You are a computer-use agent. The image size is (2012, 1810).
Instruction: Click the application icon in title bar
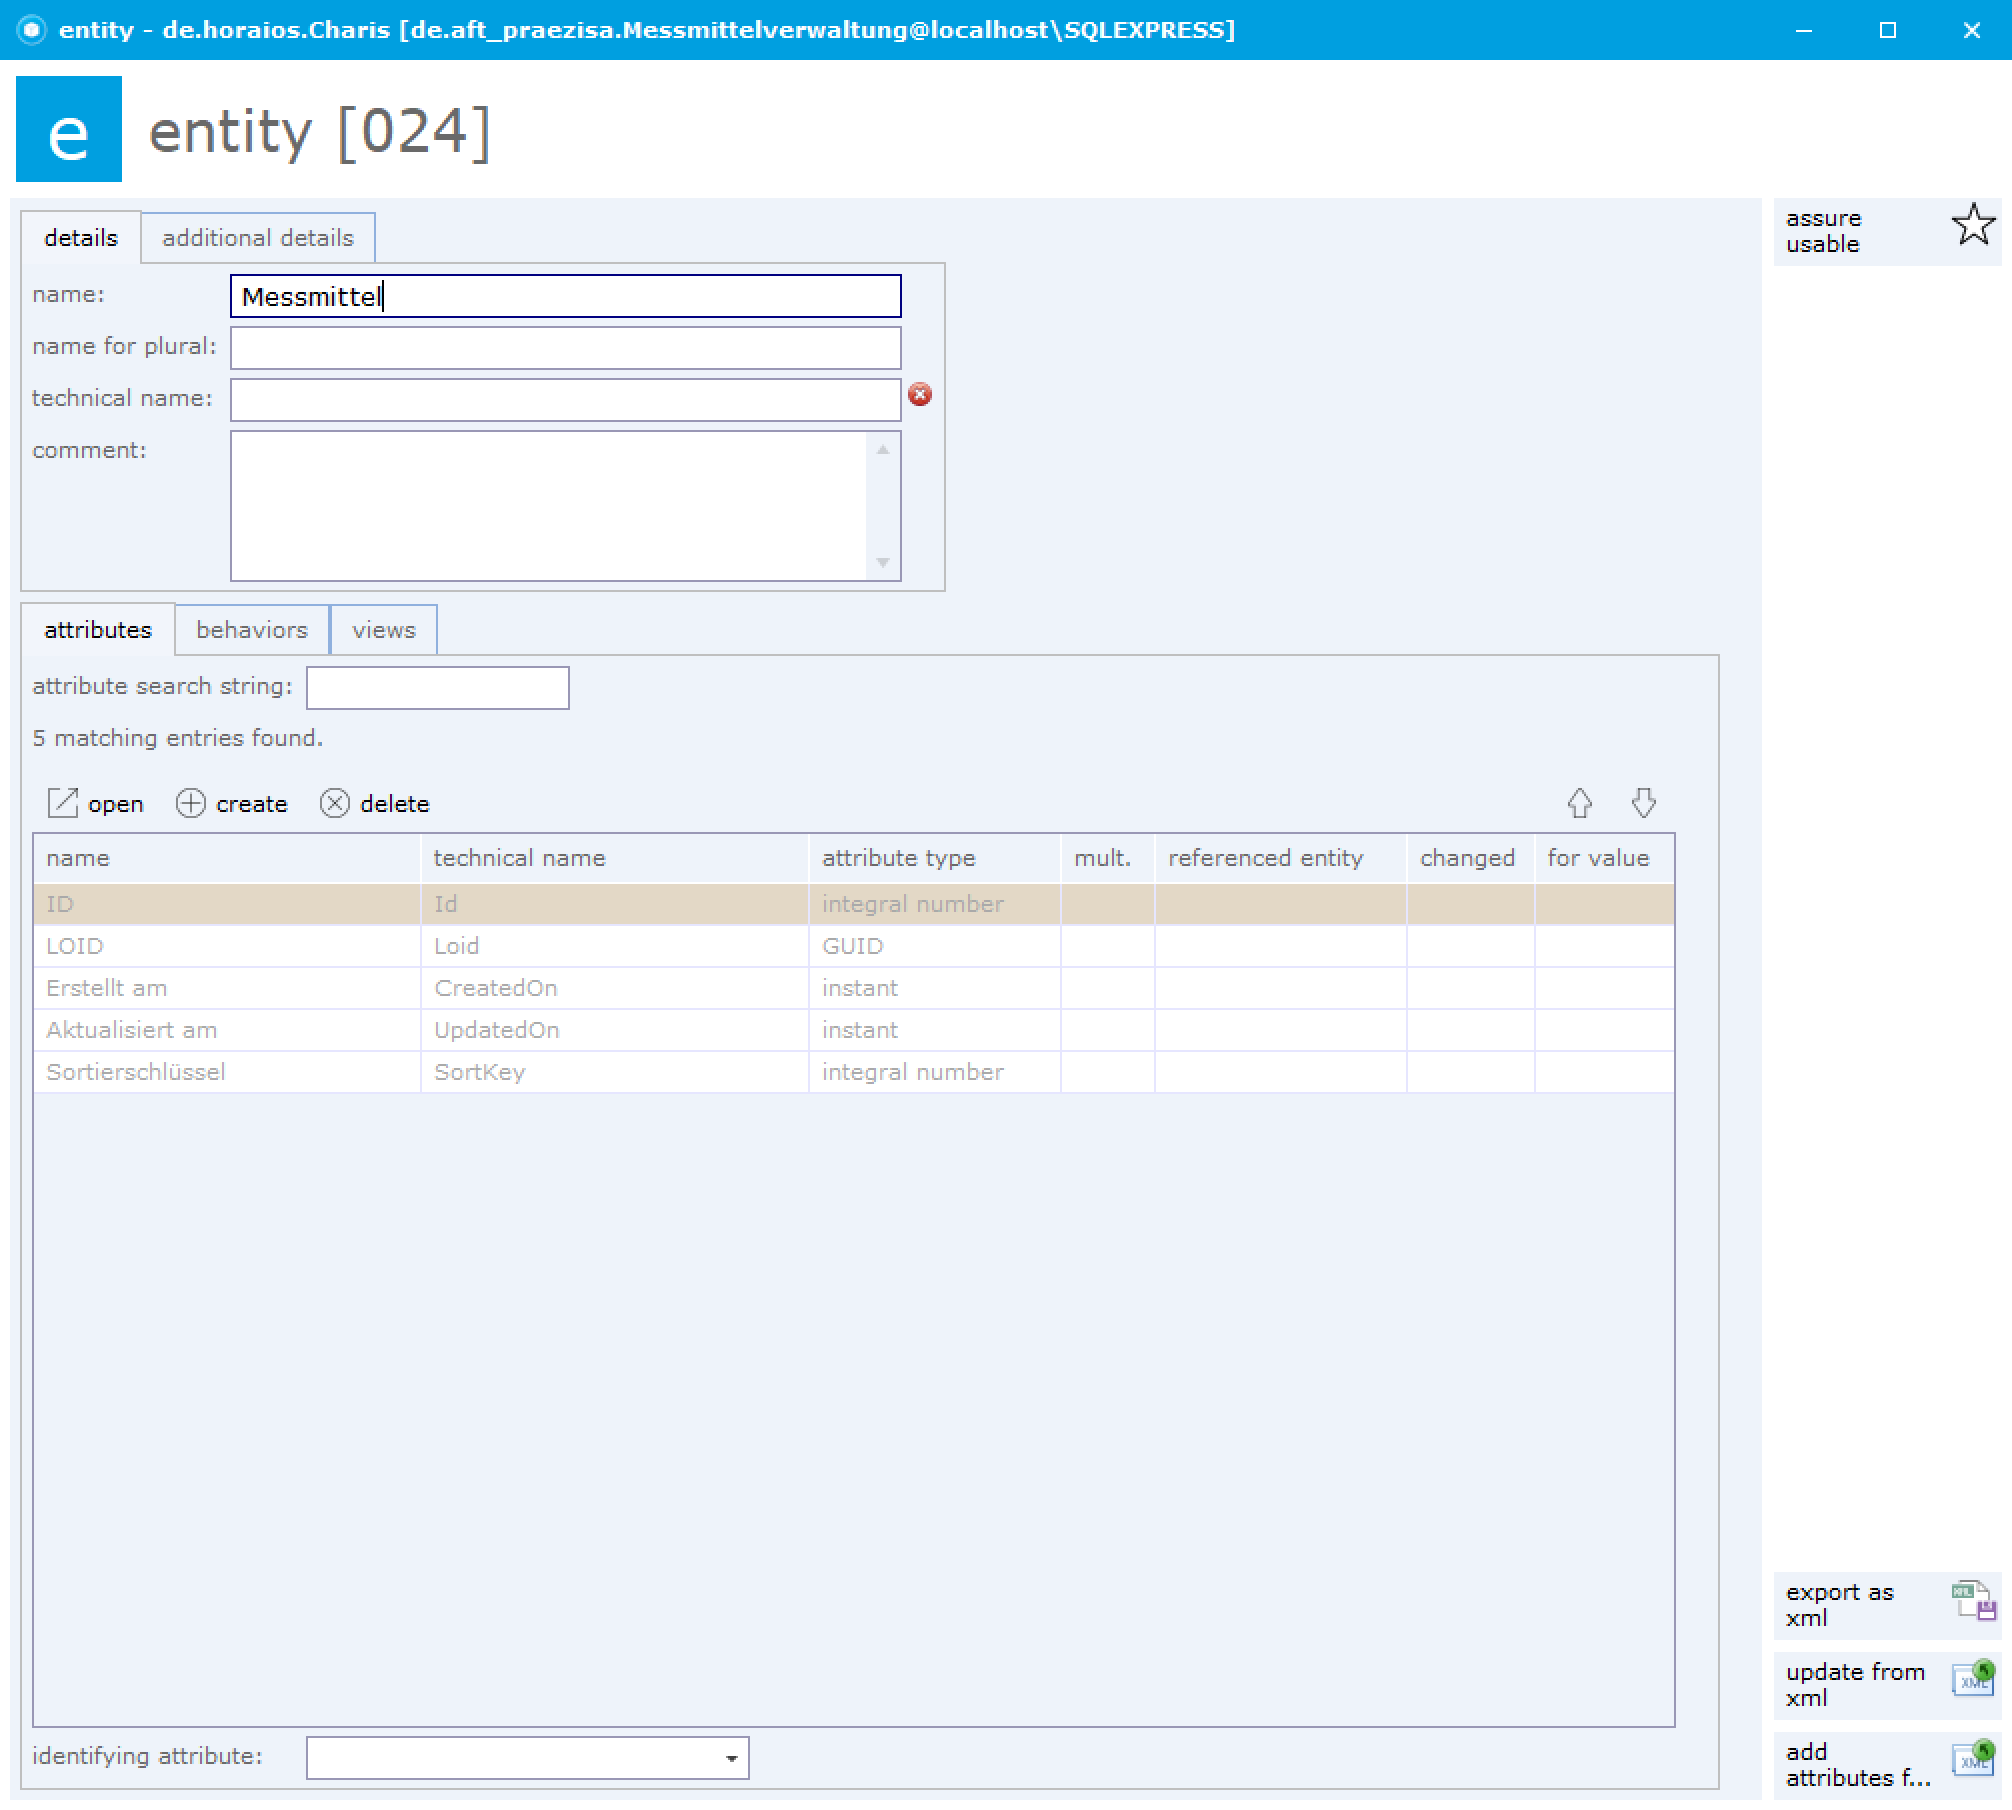click(x=32, y=30)
